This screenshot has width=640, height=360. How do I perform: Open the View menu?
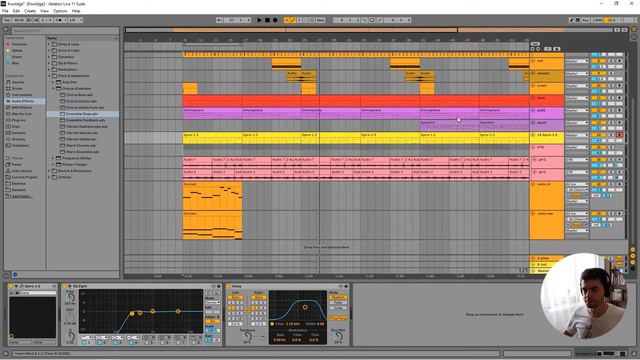click(x=44, y=11)
